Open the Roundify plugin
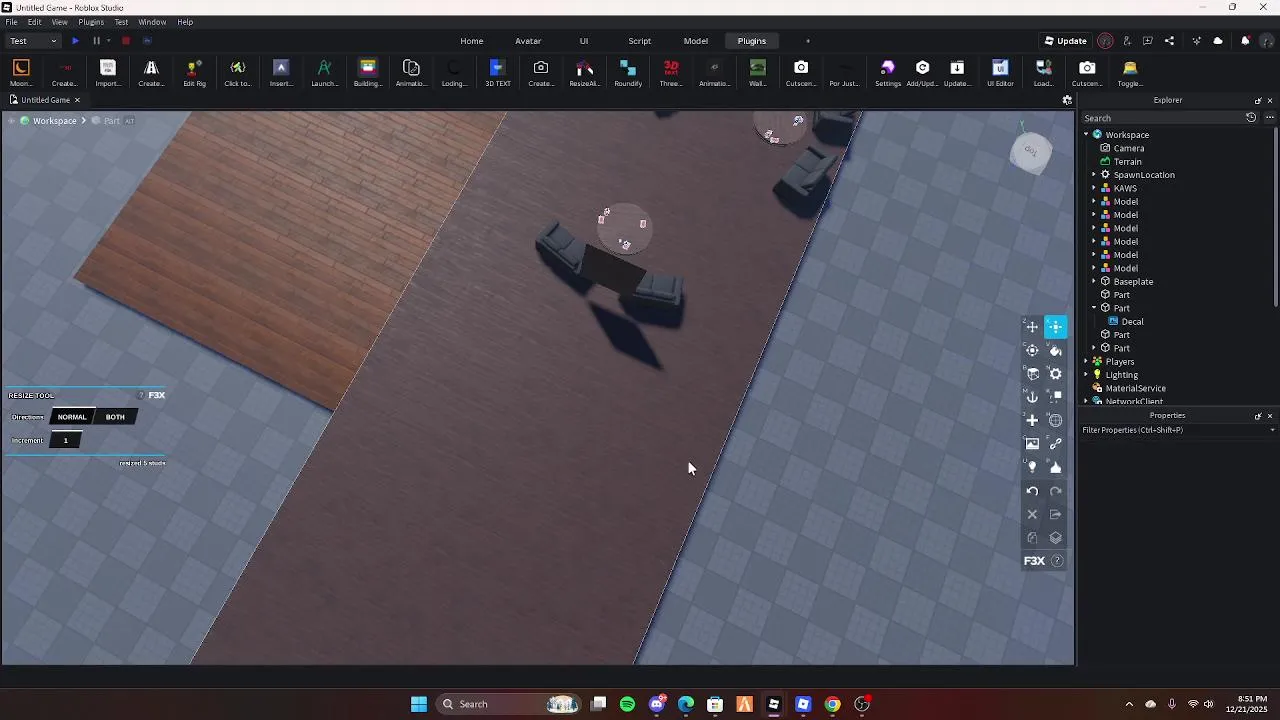1280x720 pixels. tap(628, 73)
